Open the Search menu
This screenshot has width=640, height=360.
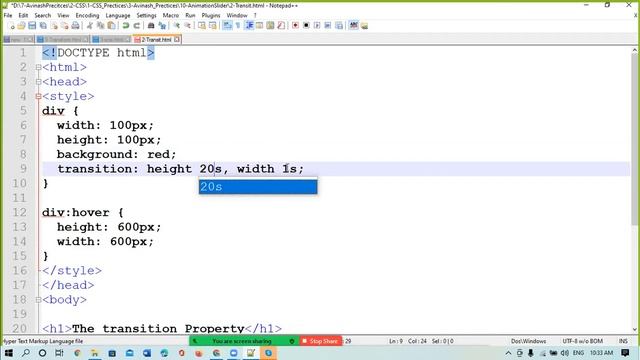click(x=42, y=16)
